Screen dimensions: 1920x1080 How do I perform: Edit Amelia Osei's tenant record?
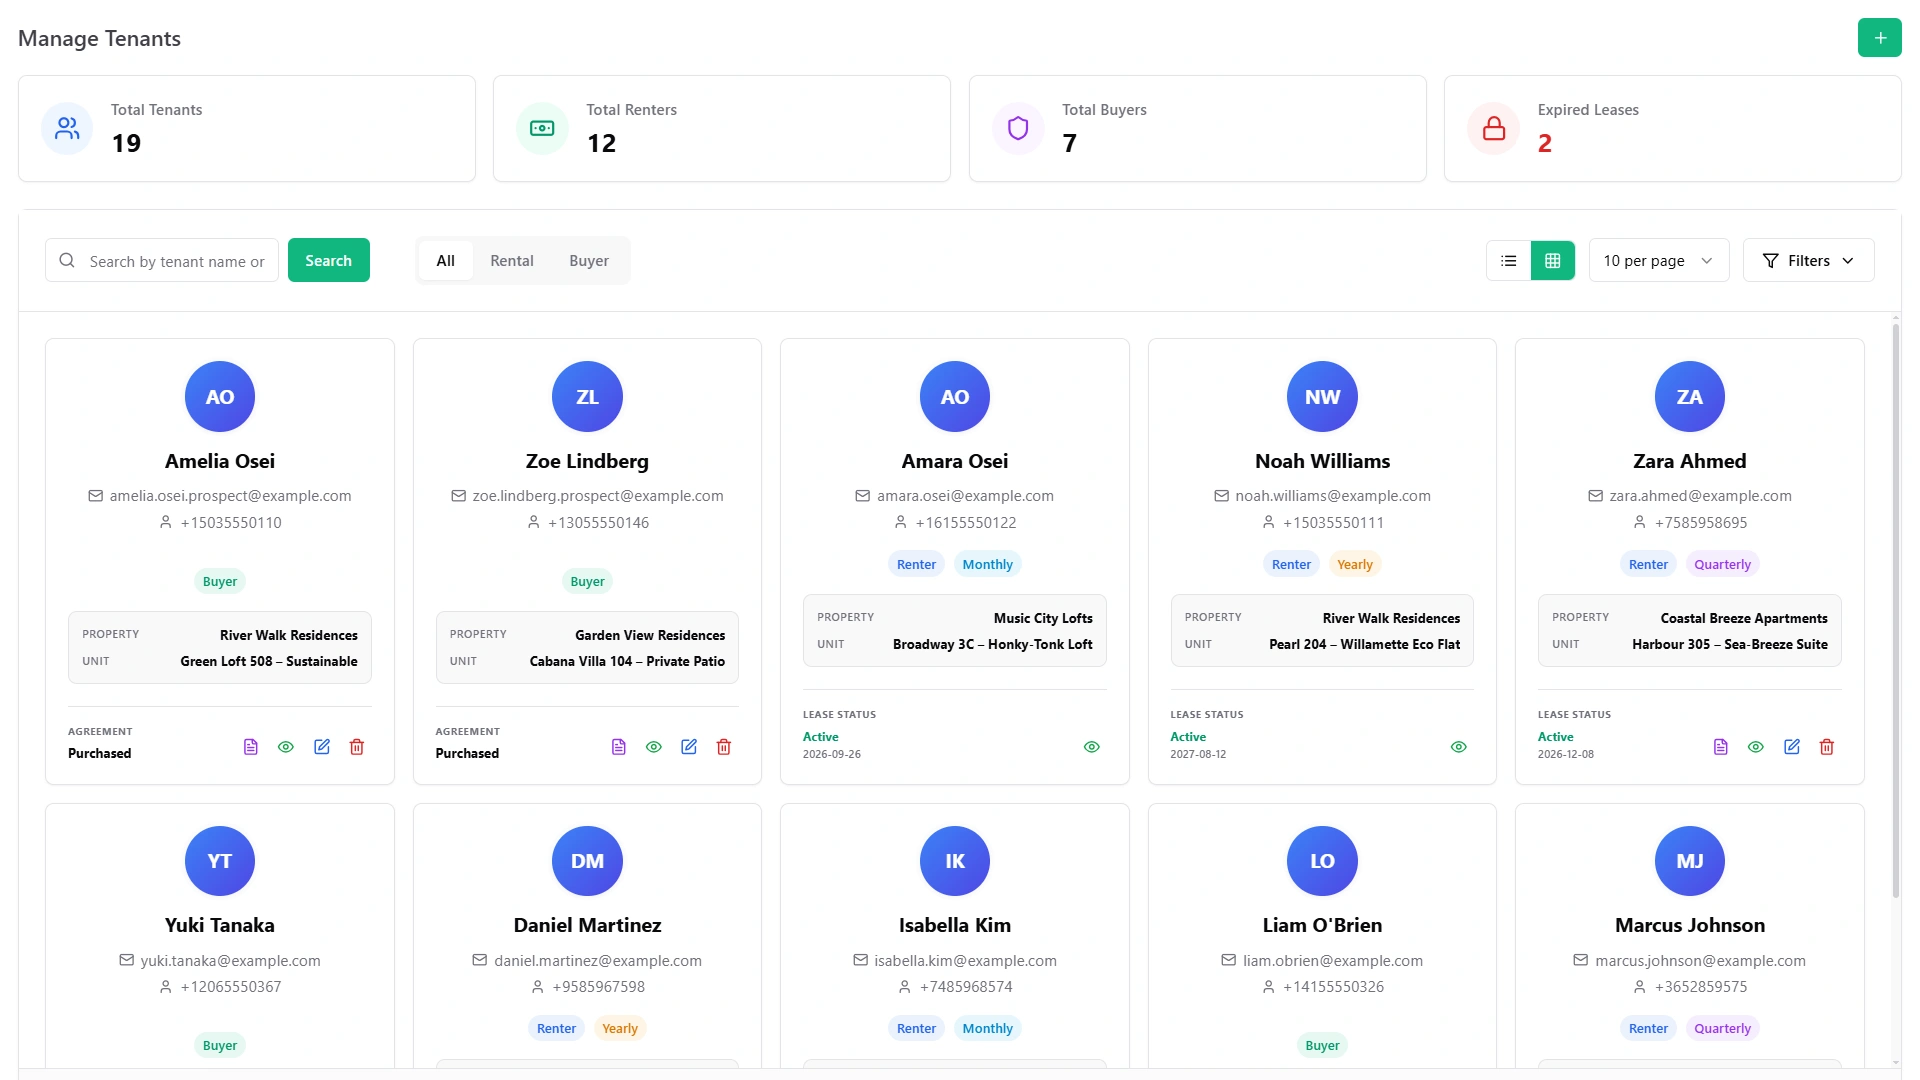click(322, 747)
